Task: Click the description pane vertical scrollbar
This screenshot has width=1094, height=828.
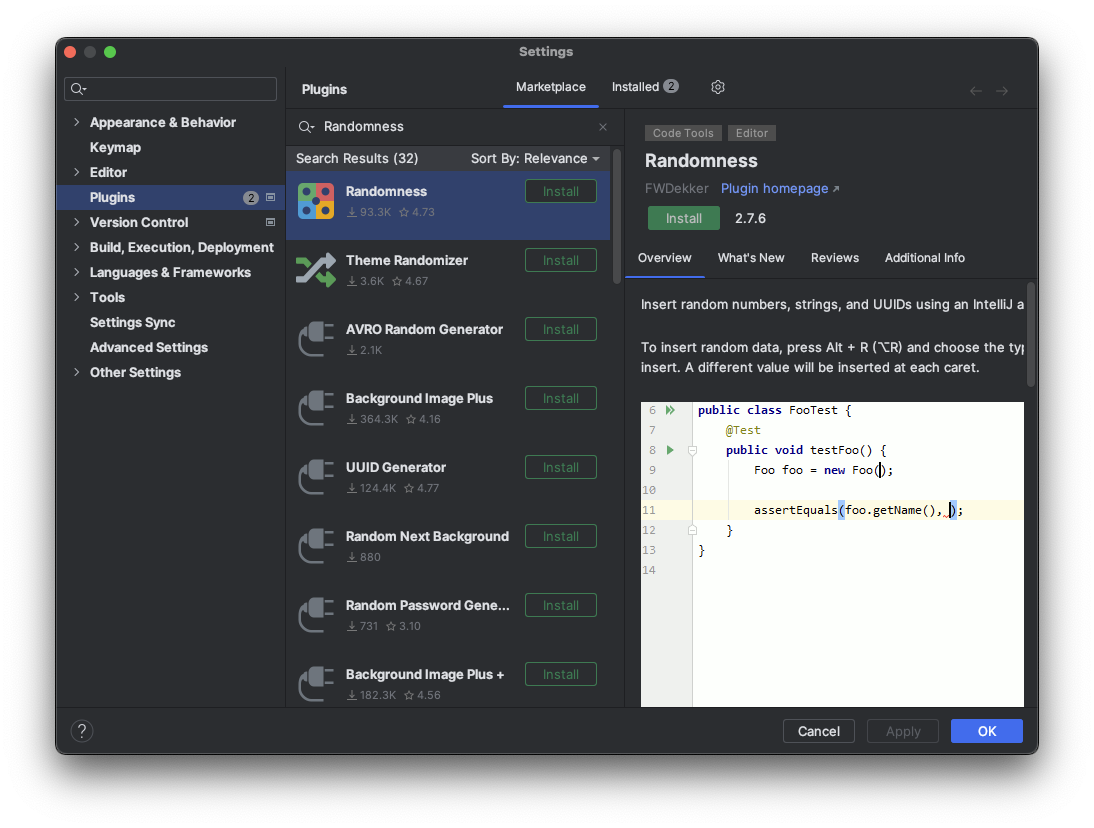Action: 1031,334
